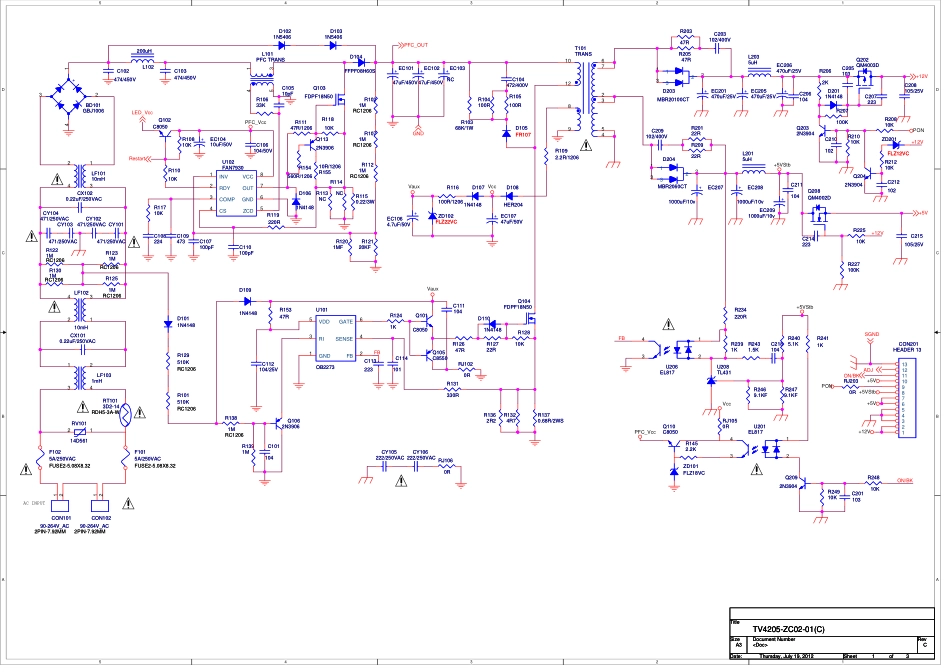950x672 pixels.
Task: Select the U101 OB2273 controller block
Action: point(335,338)
